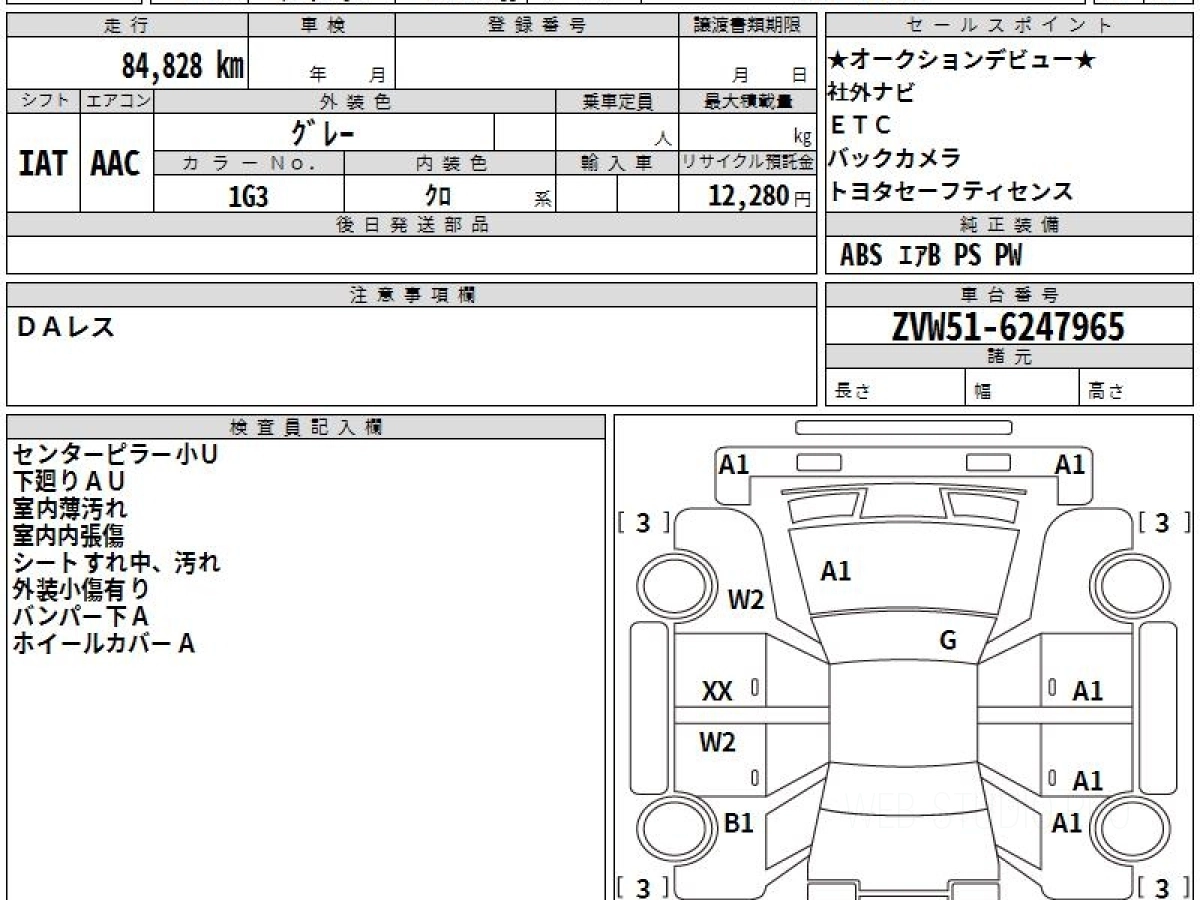The width and height of the screenshot is (1200, 900).
Task: Click the バンパー下A note
Action: pos(81,617)
